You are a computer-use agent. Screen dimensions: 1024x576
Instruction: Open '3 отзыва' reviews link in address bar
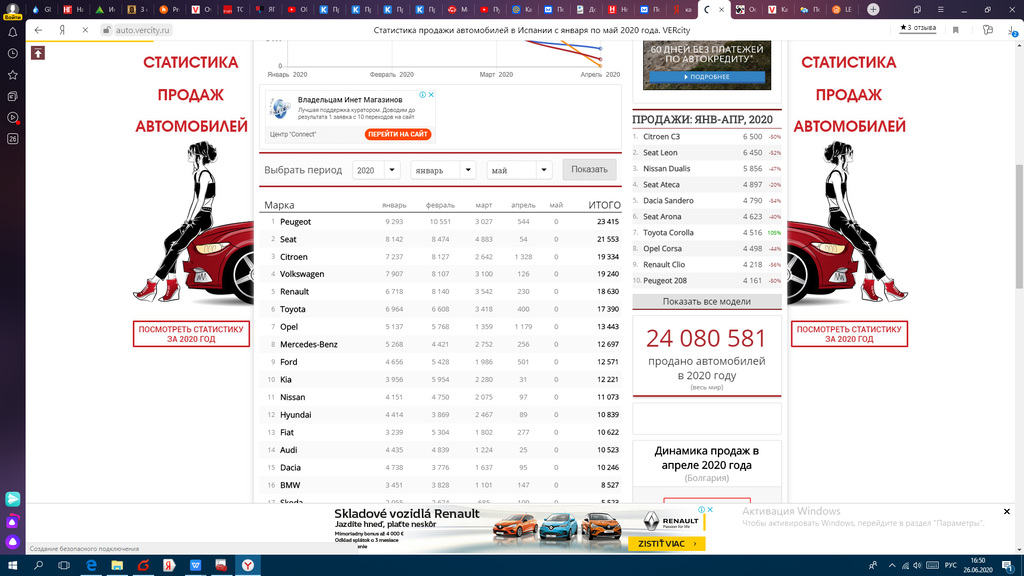tap(918, 28)
